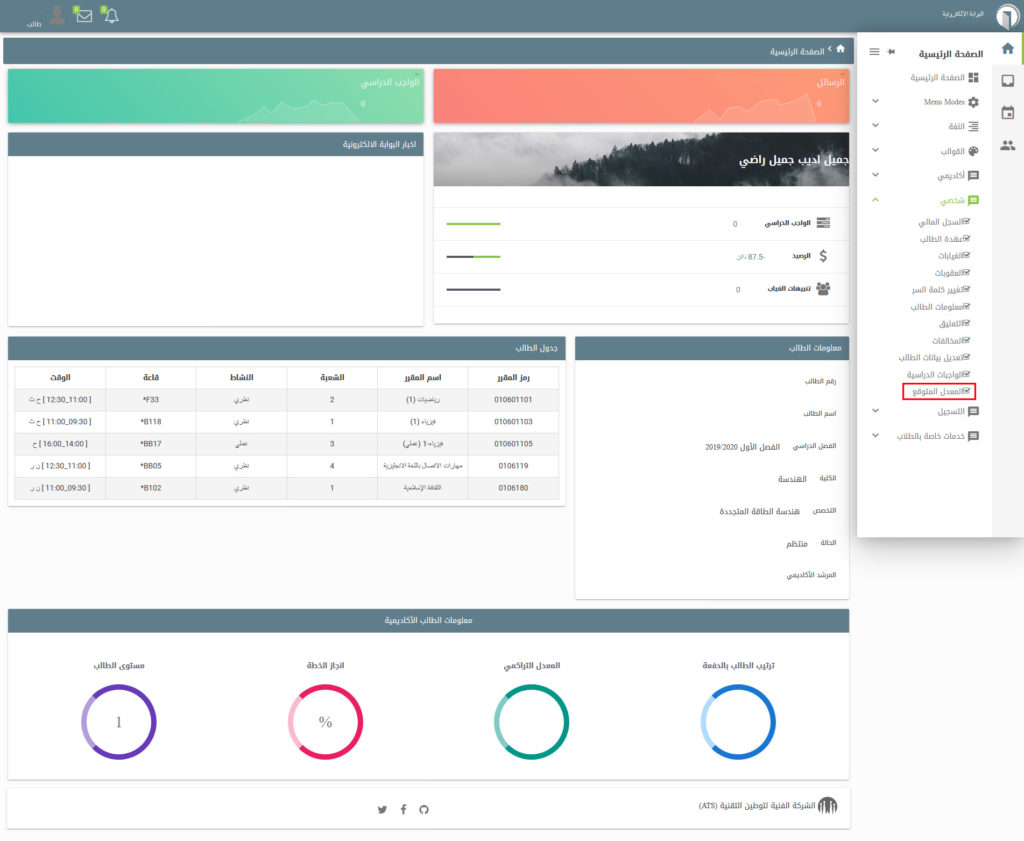1024x841 pixels.
Task: Click the الواجب الدراسي green card
Action: 215,96
